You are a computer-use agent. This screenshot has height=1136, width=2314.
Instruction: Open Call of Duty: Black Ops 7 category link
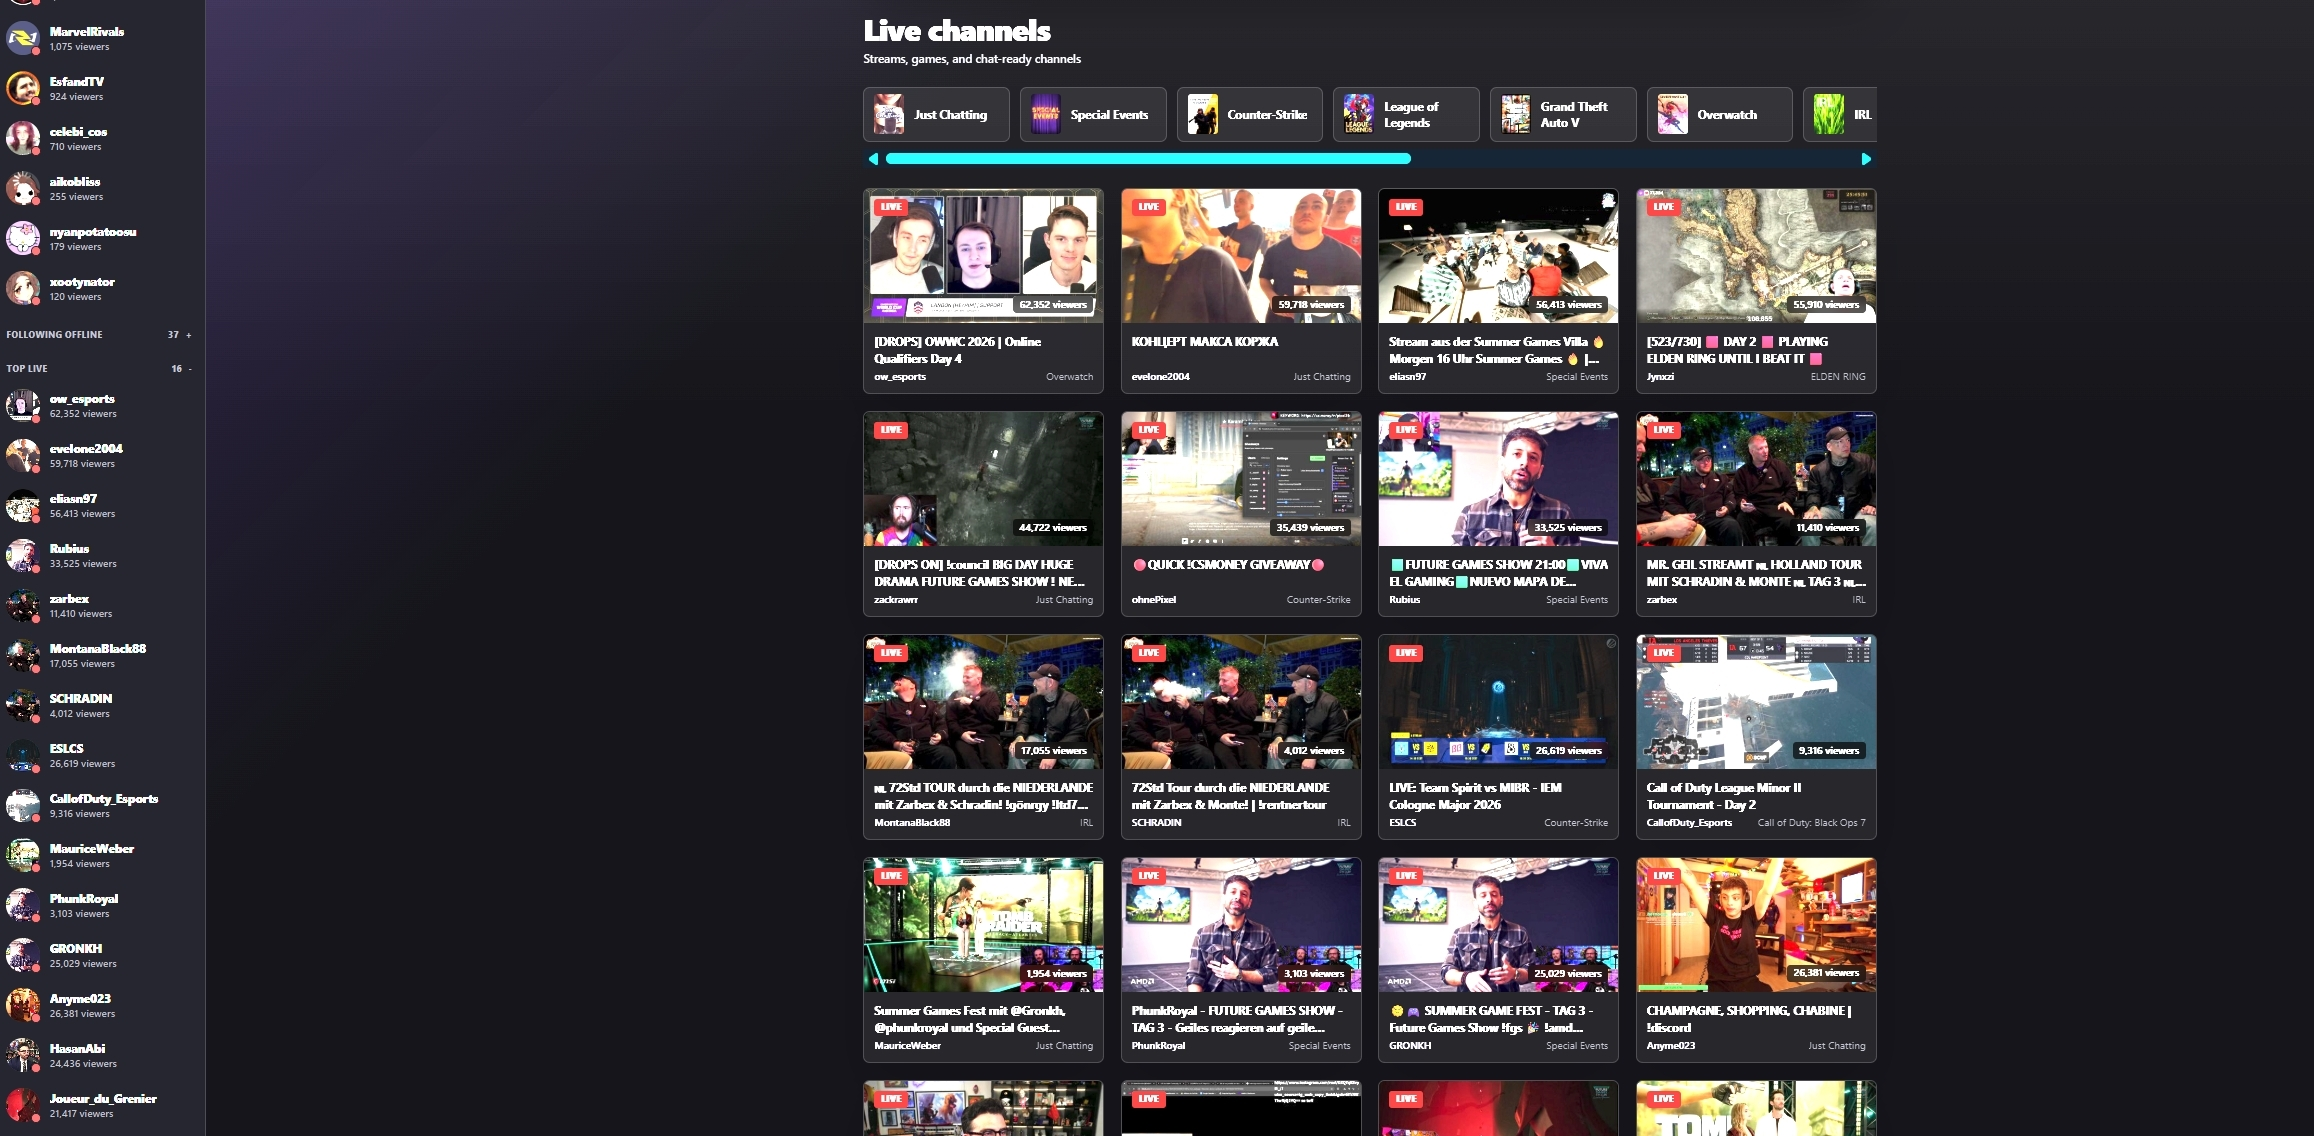click(1811, 823)
